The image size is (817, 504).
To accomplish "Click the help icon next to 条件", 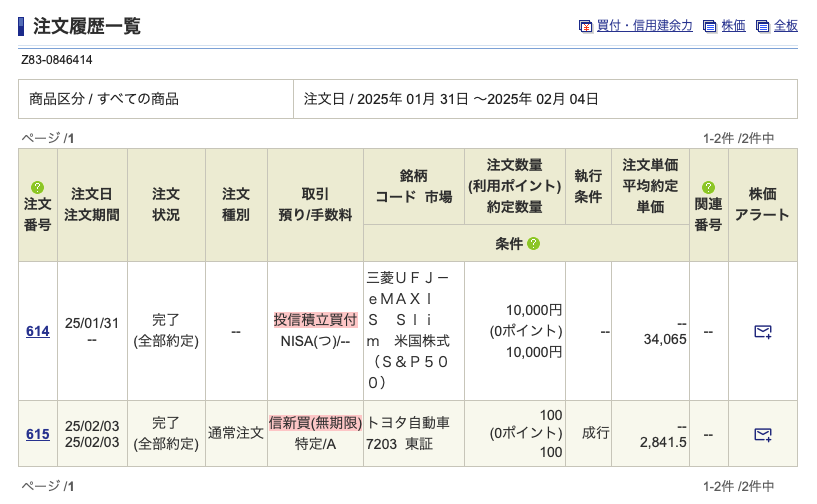I will point(533,244).
